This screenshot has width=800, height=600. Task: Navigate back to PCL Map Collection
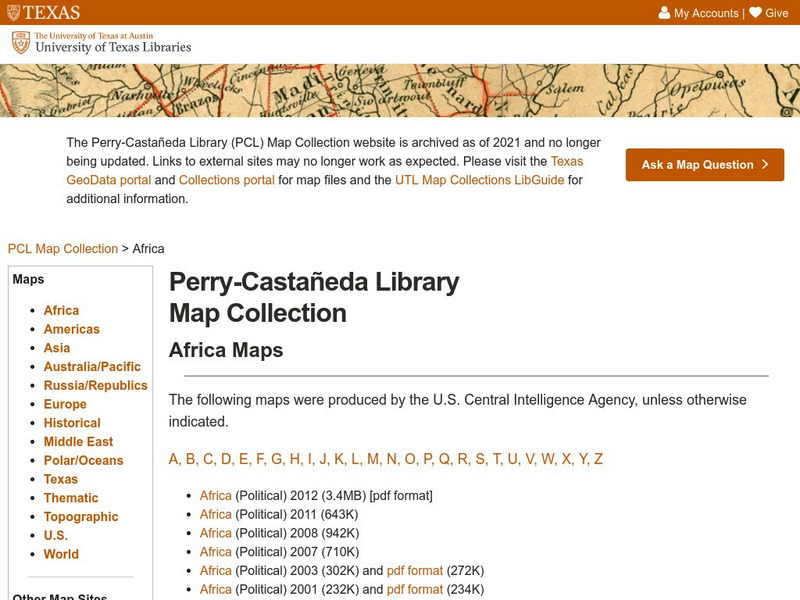(60, 248)
